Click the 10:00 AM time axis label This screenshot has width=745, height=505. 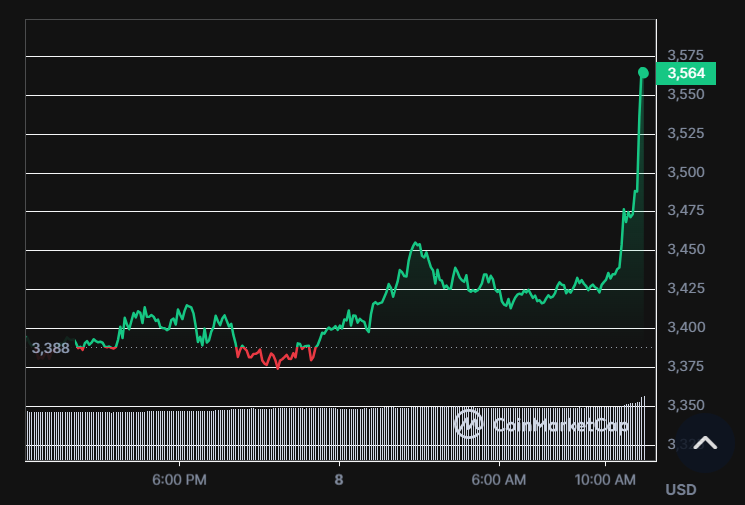[x=606, y=480]
